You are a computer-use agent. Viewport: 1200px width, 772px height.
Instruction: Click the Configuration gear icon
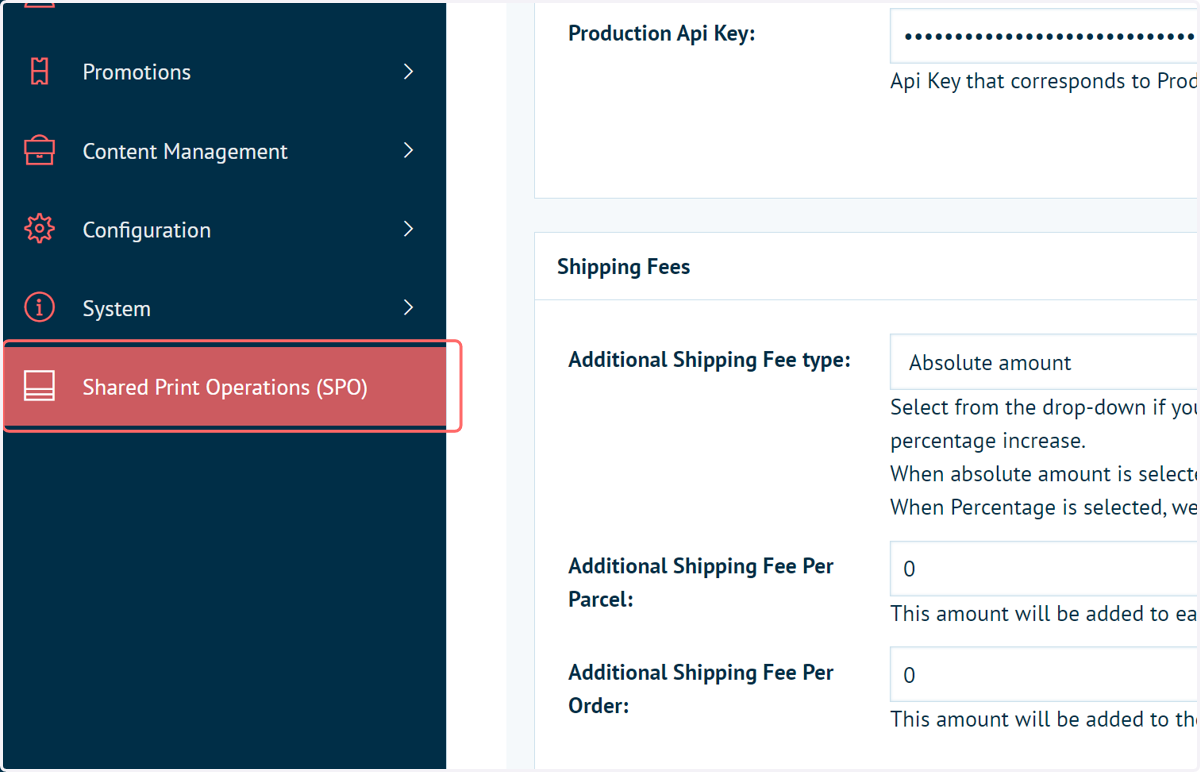pyautogui.click(x=39, y=229)
